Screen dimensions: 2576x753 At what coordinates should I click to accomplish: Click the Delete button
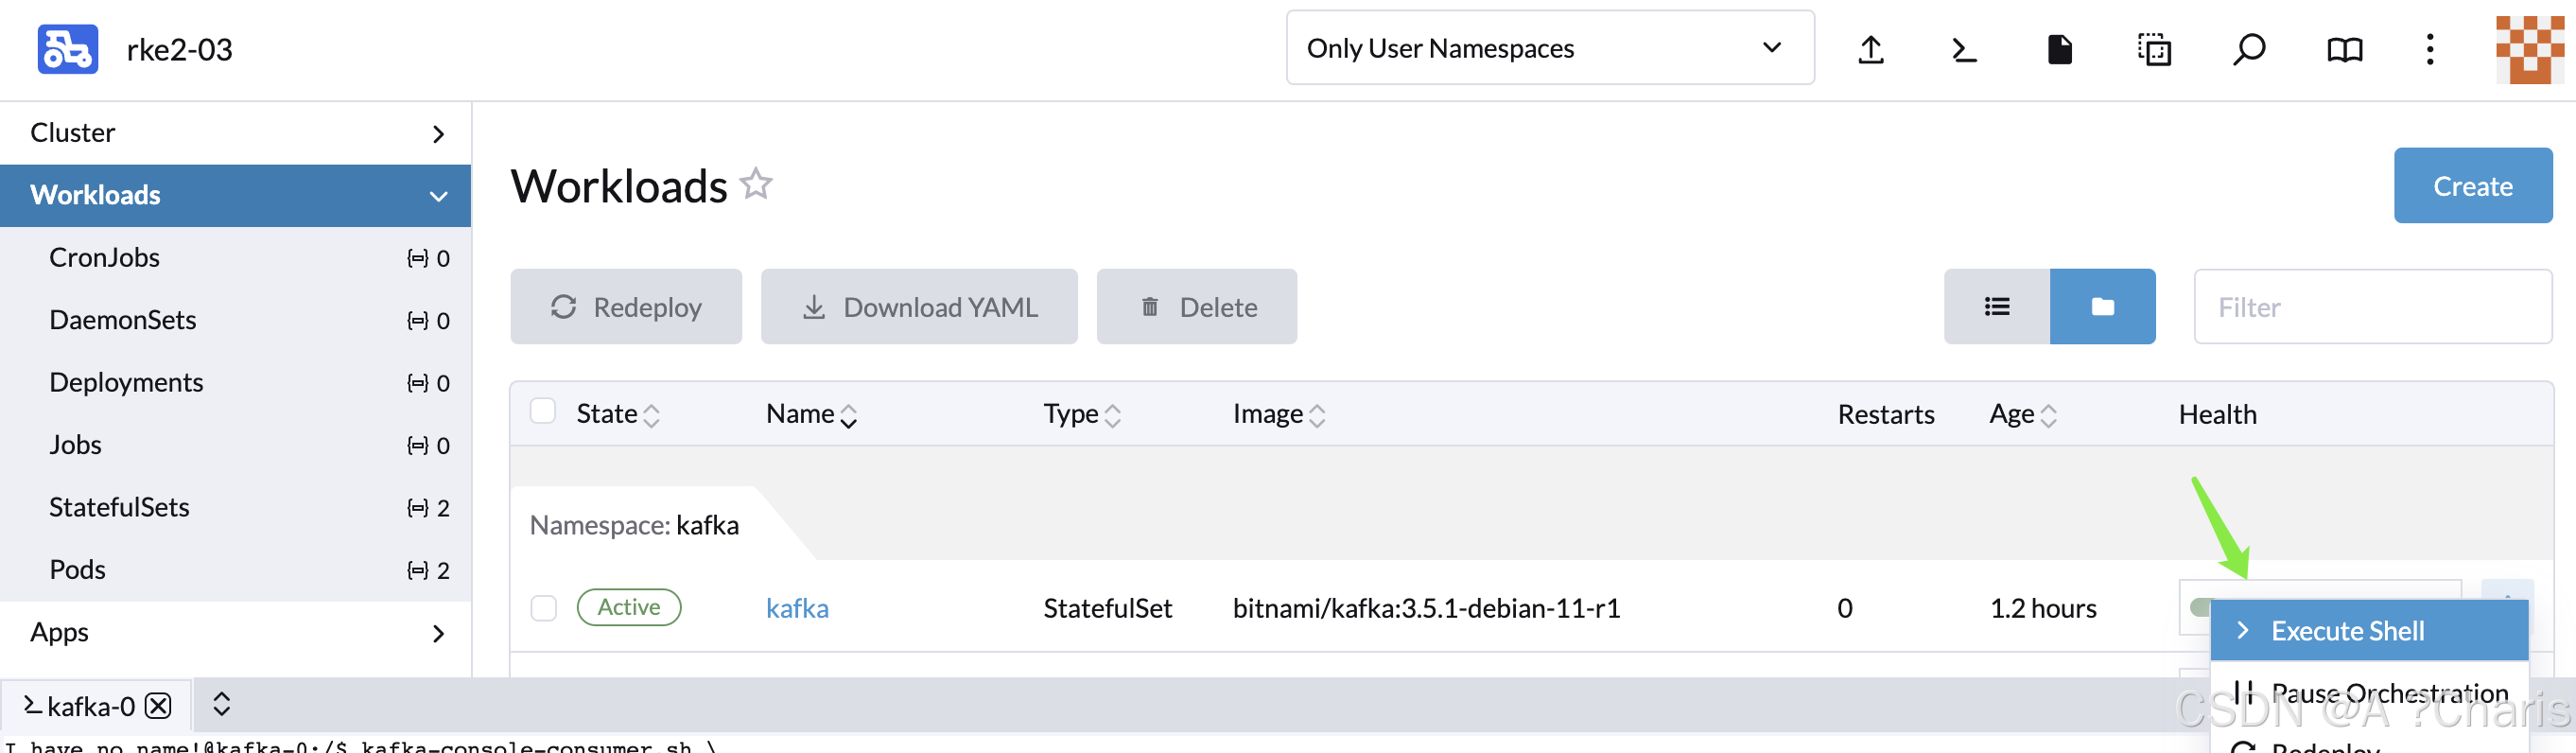click(x=1196, y=307)
